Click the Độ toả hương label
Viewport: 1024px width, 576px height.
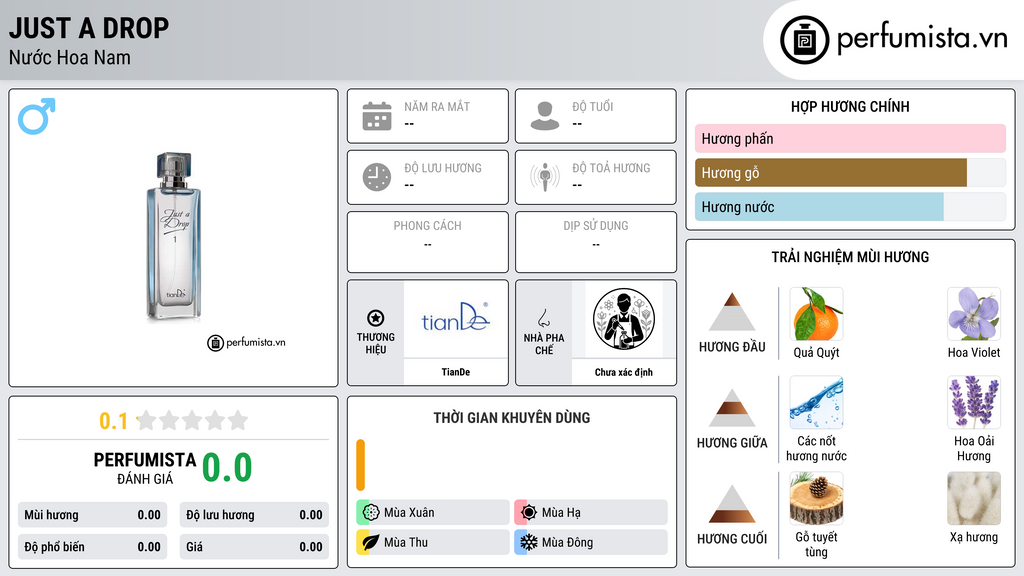(611, 168)
